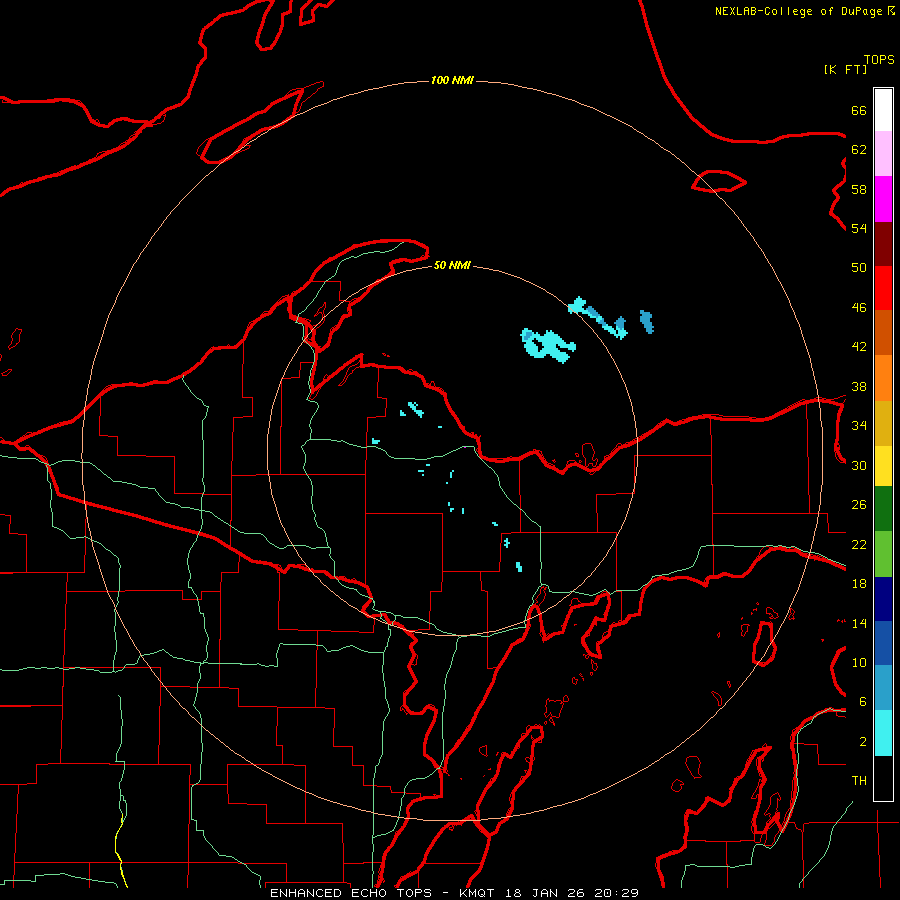The image size is (900, 900).
Task: Click the light pink band near 62 kft
Action: [883, 154]
